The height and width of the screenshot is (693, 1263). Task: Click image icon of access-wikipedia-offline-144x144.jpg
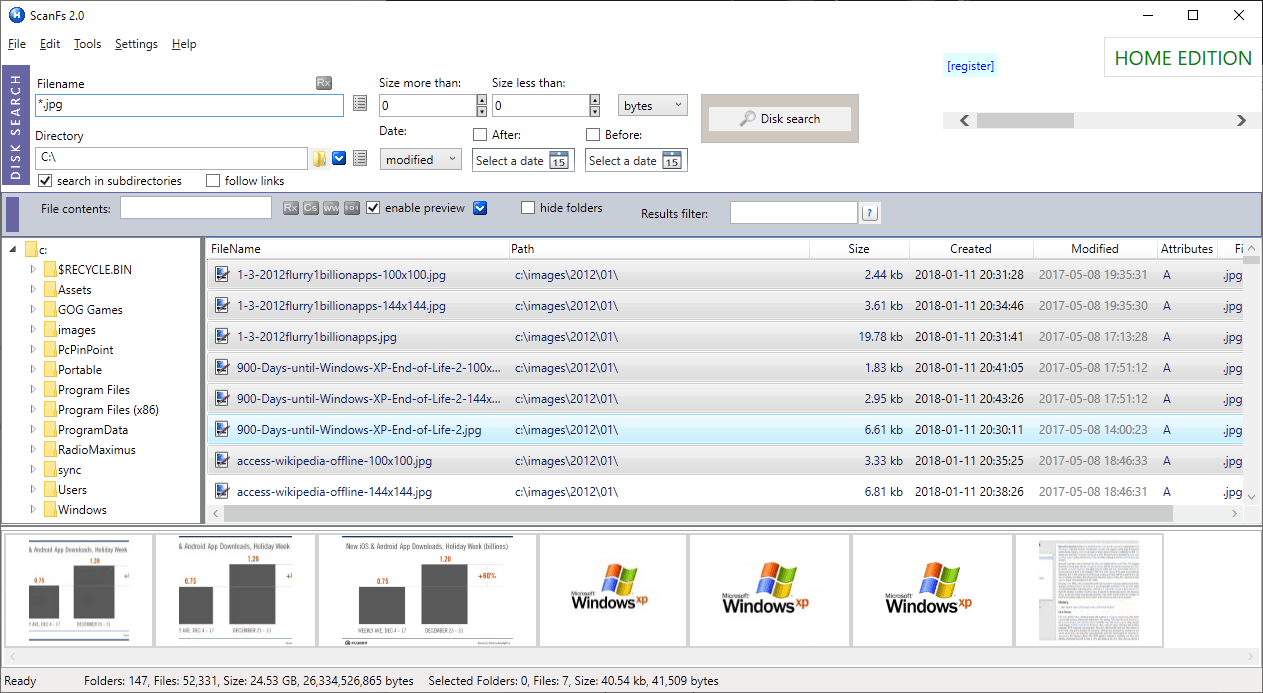(222, 492)
